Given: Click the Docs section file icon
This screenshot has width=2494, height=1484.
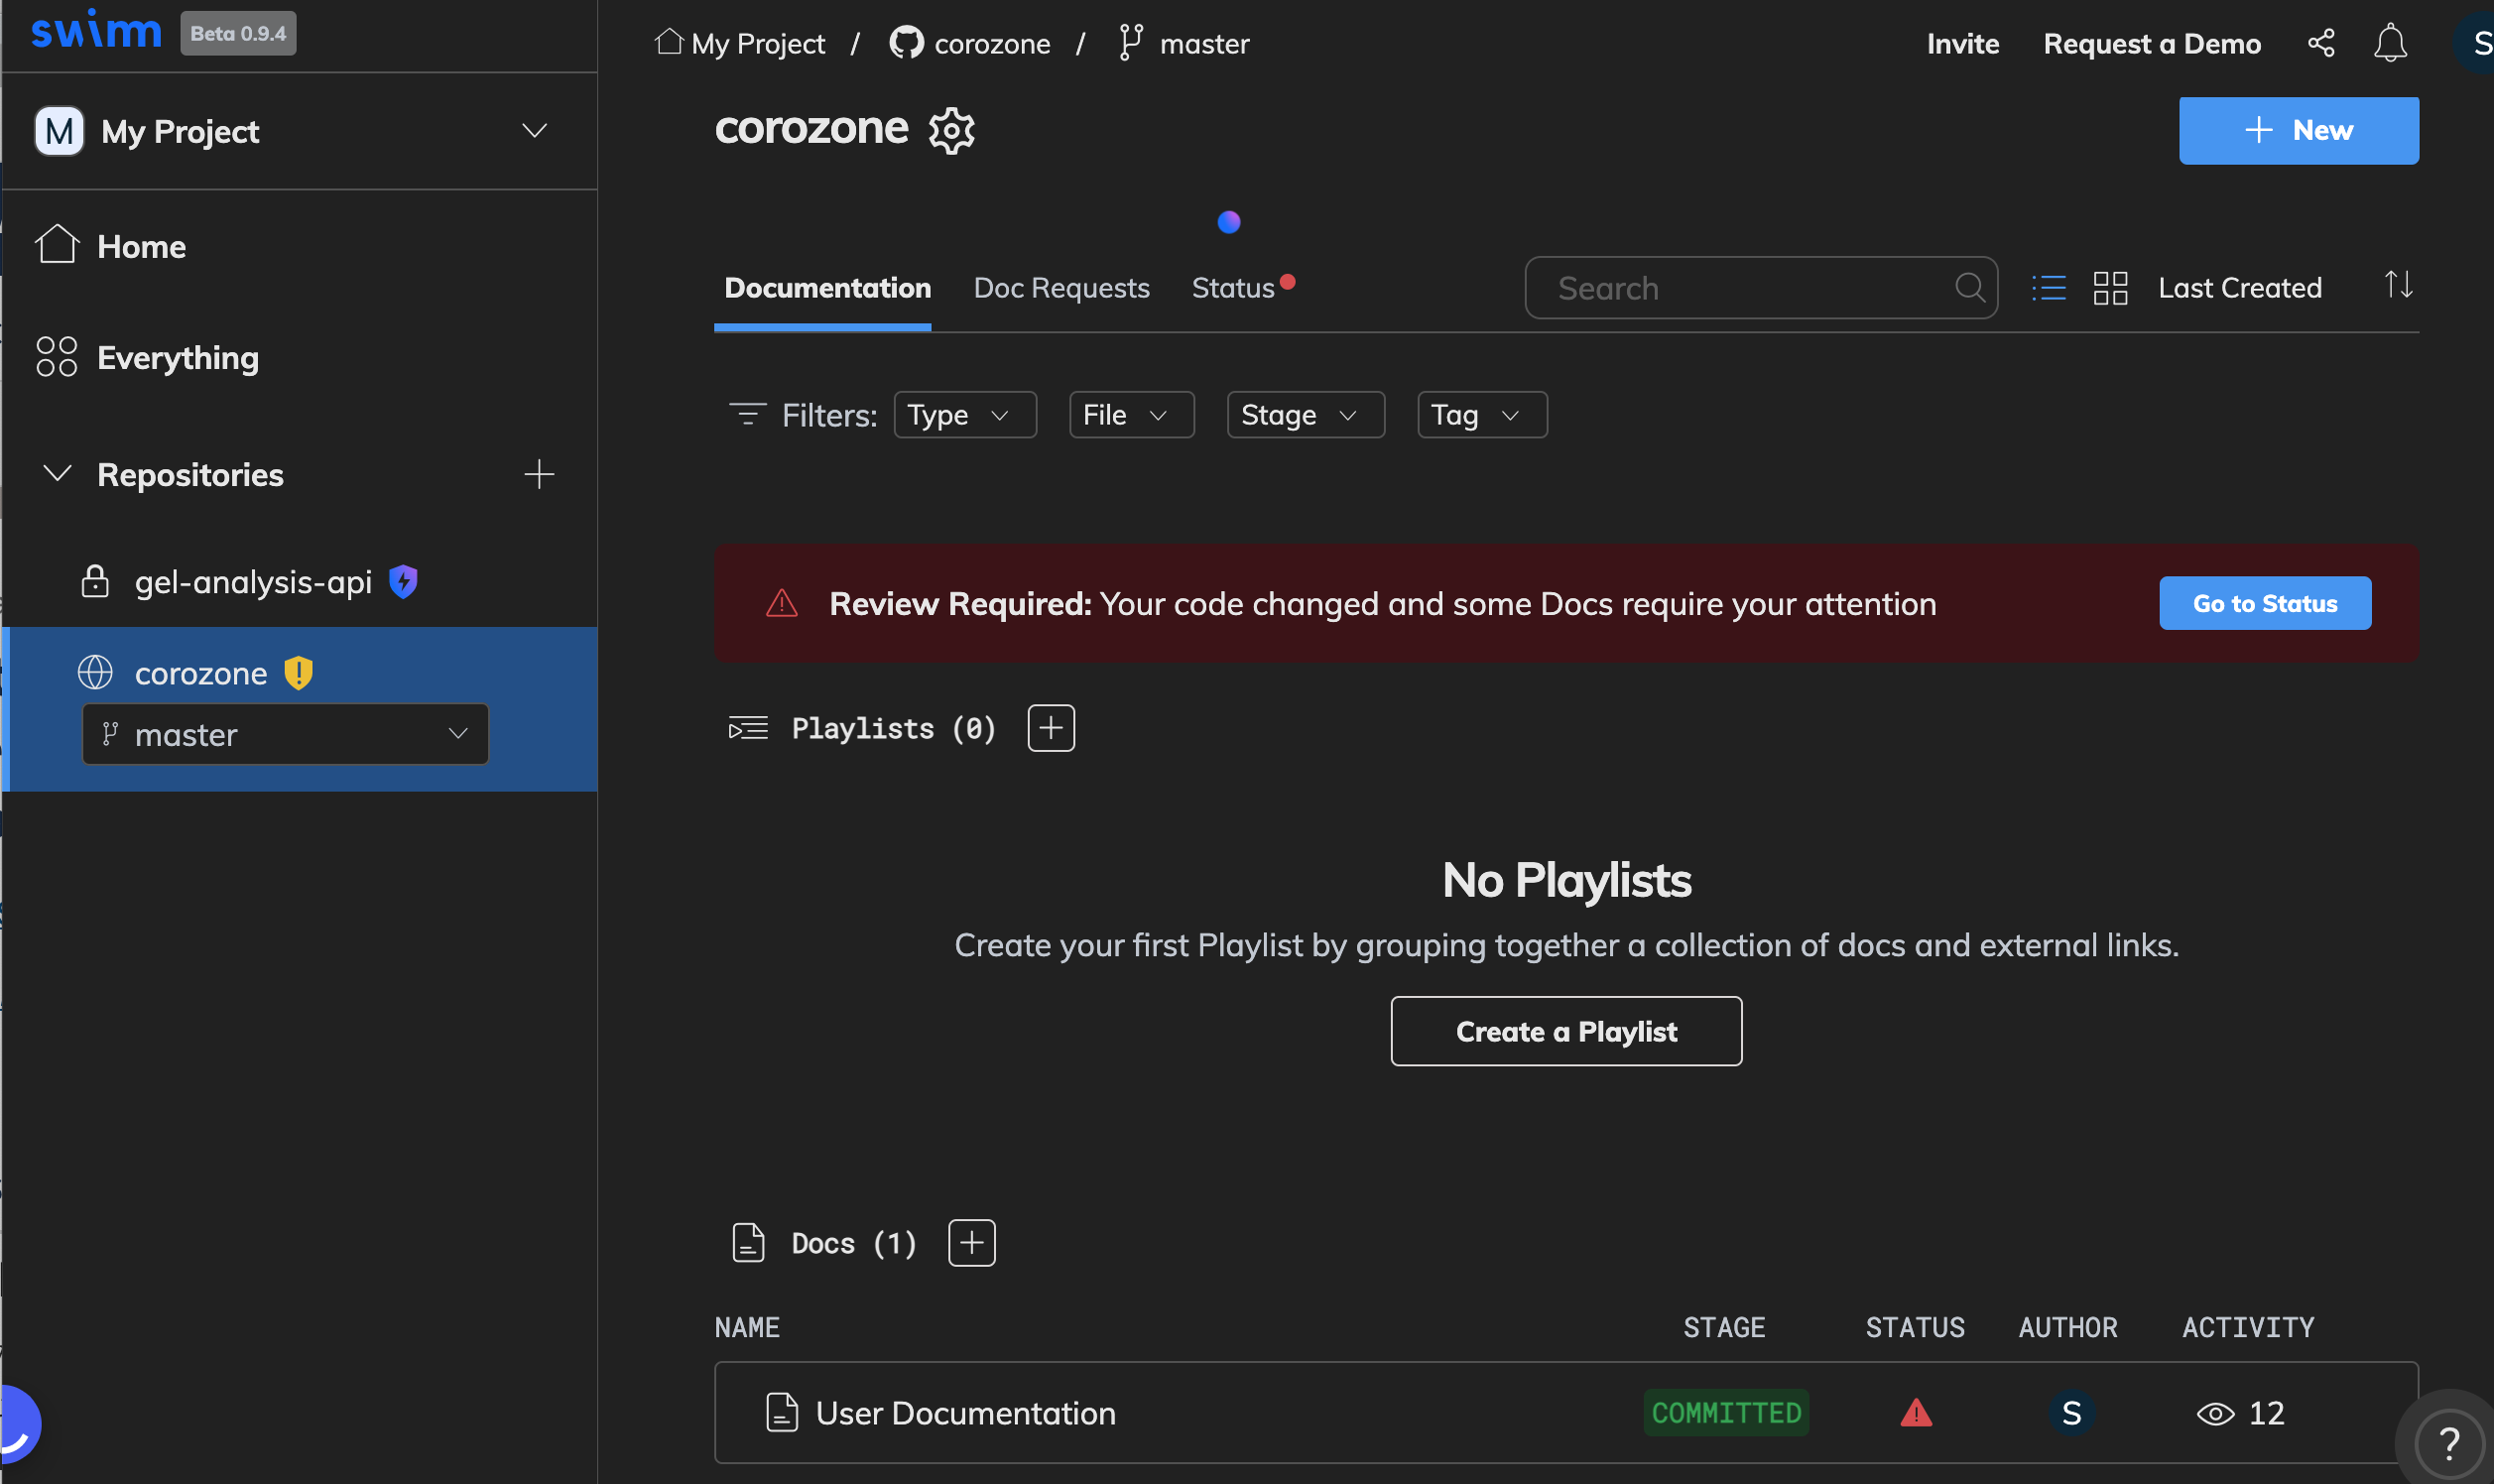Looking at the screenshot, I should 748,1243.
